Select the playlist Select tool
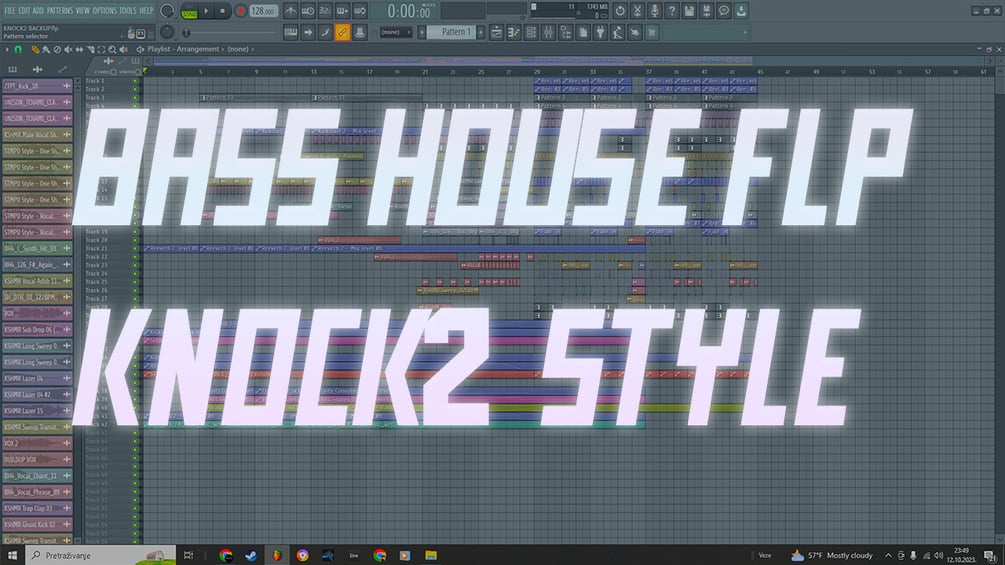1005x565 pixels. [x=101, y=49]
